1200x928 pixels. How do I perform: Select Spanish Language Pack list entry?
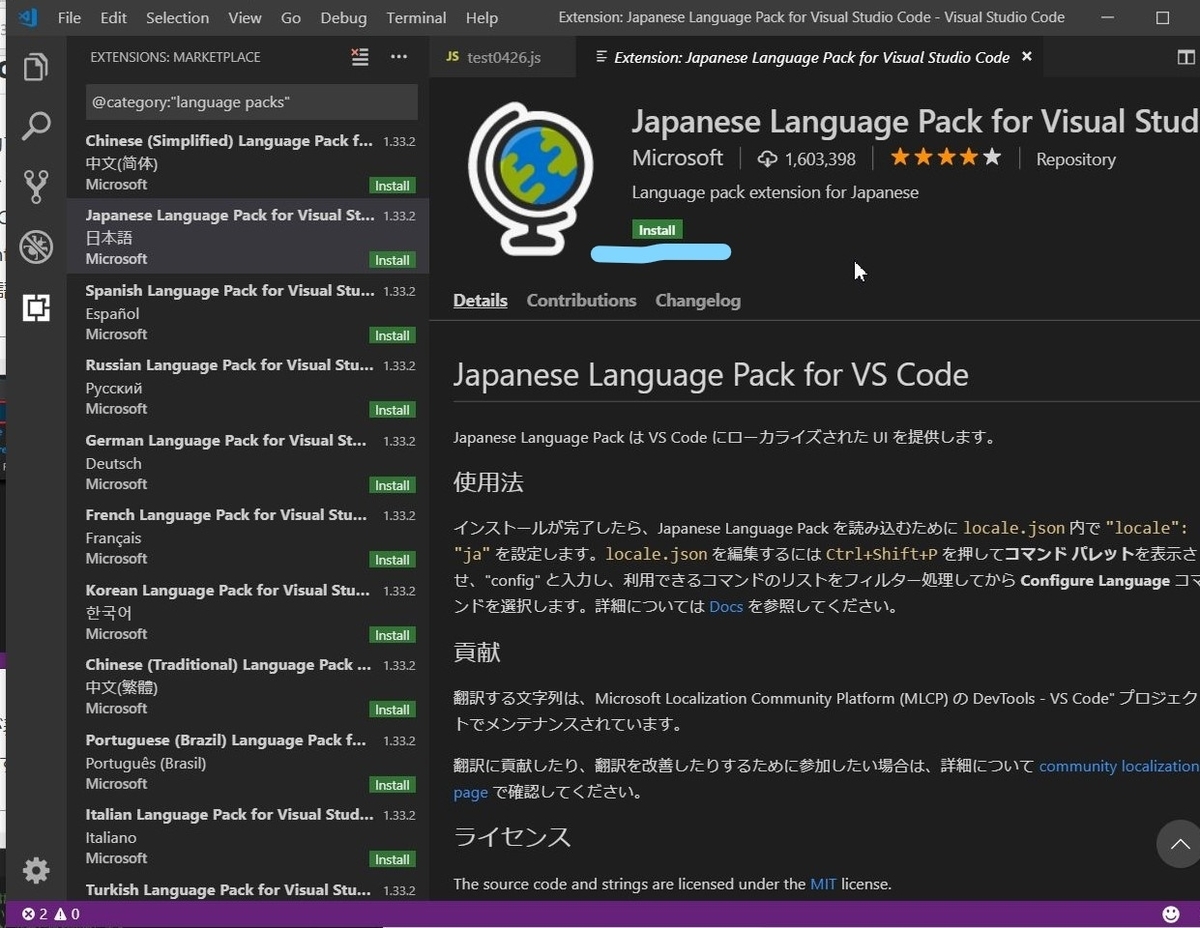248,311
